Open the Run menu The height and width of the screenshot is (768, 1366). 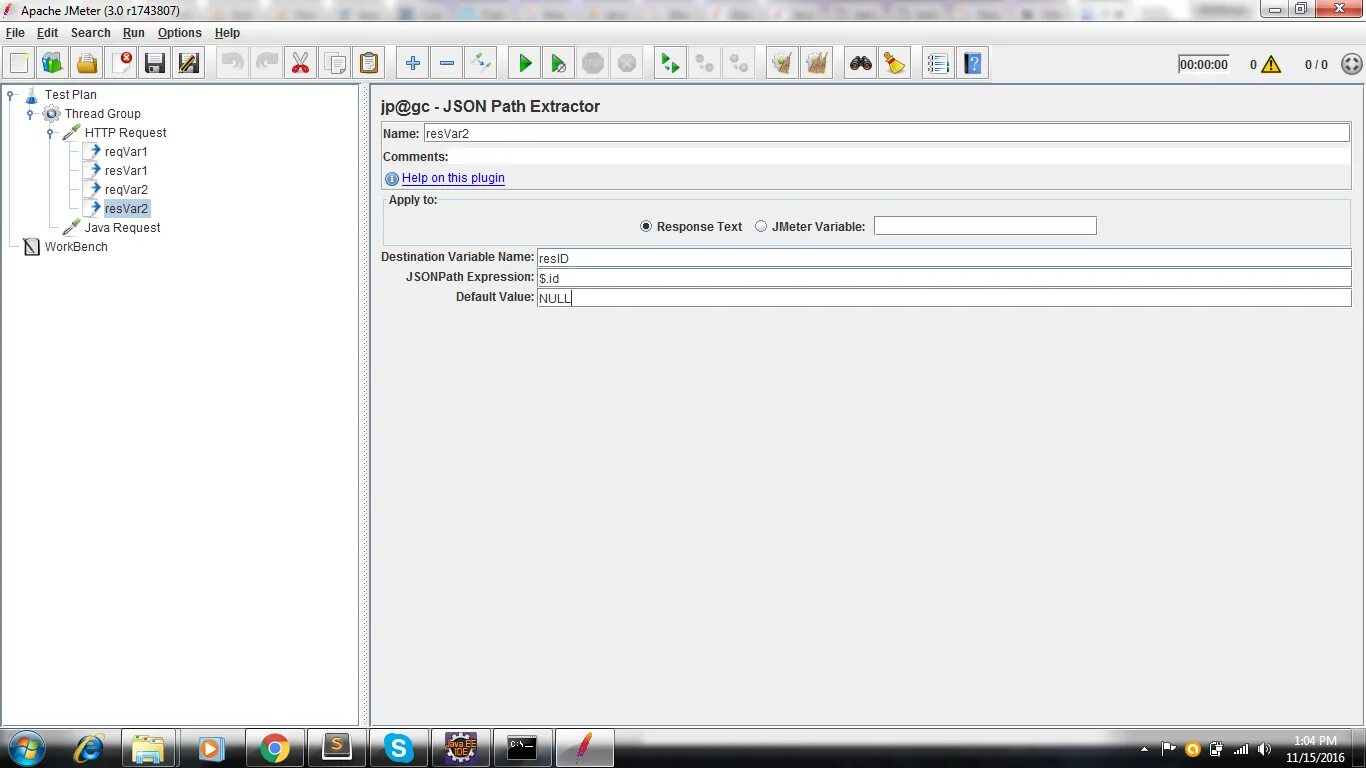click(x=134, y=33)
